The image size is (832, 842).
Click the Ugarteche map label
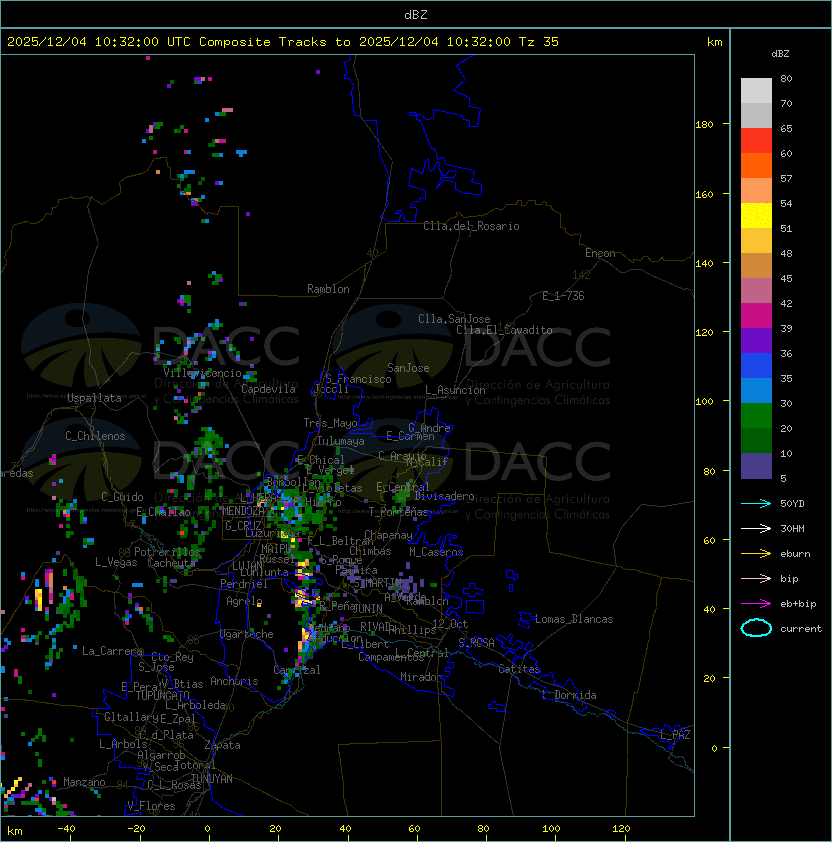[247, 635]
